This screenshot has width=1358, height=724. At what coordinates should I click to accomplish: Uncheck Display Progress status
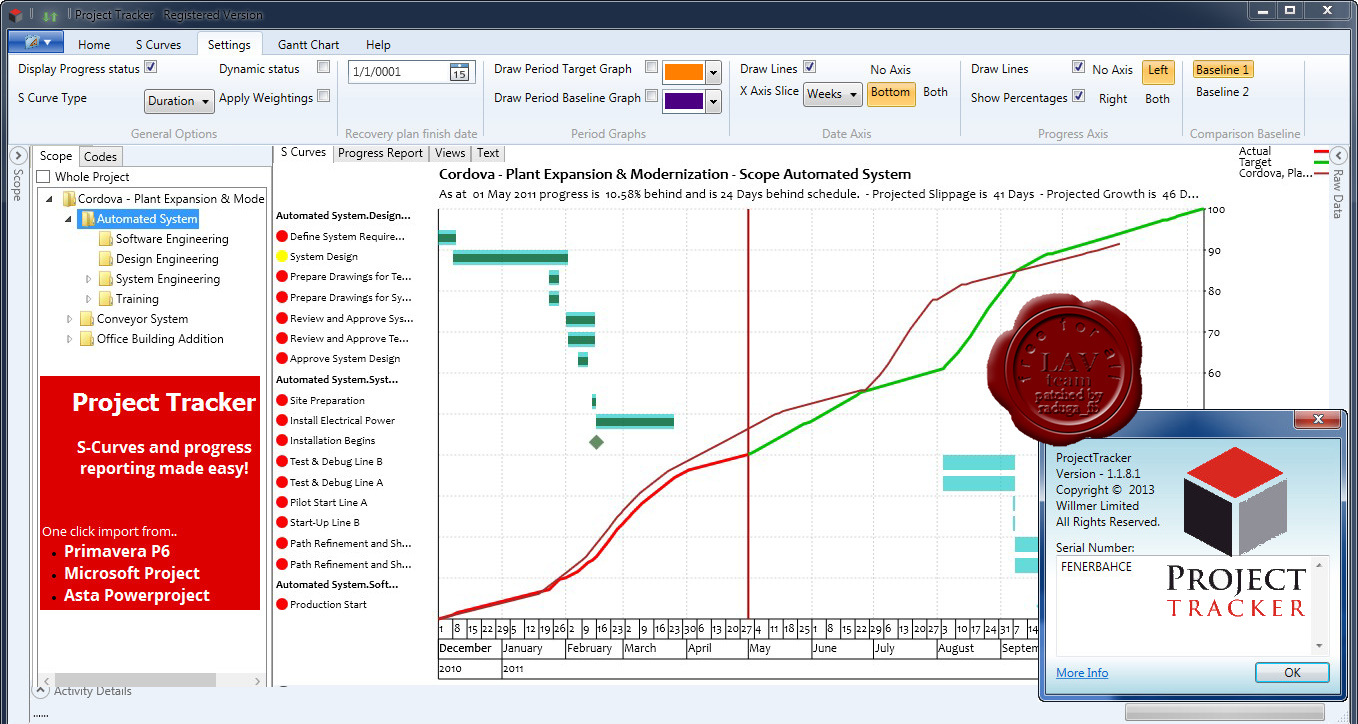click(151, 67)
